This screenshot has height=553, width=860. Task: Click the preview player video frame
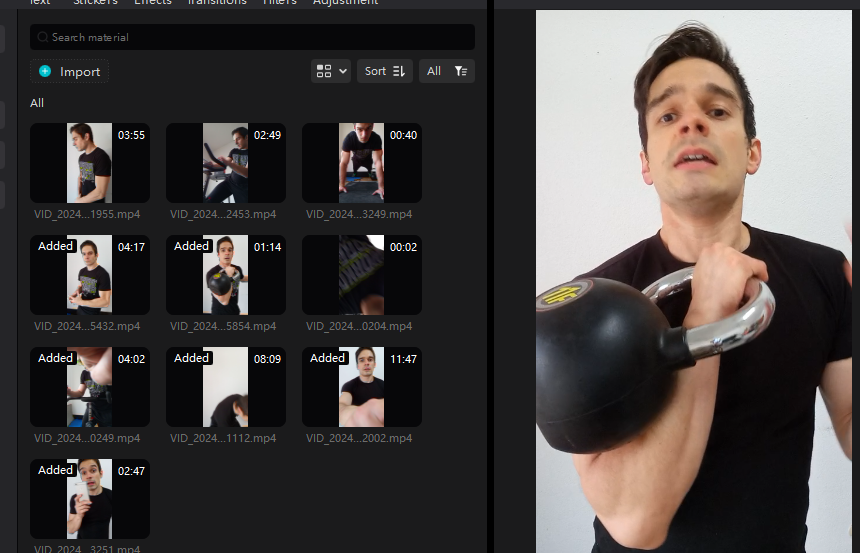coord(694,281)
